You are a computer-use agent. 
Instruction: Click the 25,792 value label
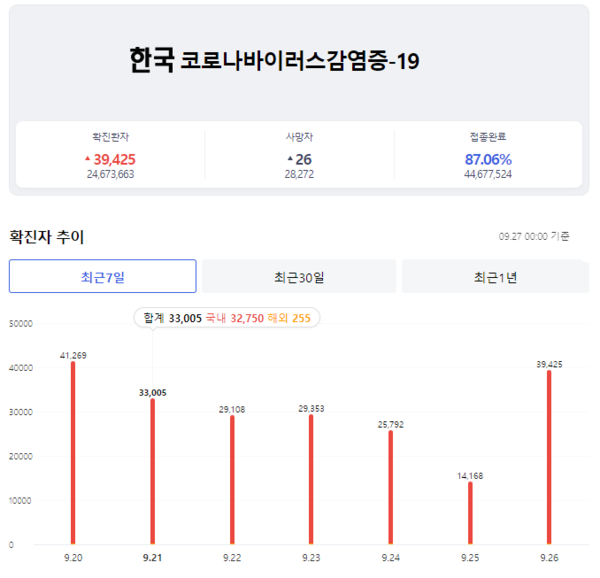coord(391,425)
